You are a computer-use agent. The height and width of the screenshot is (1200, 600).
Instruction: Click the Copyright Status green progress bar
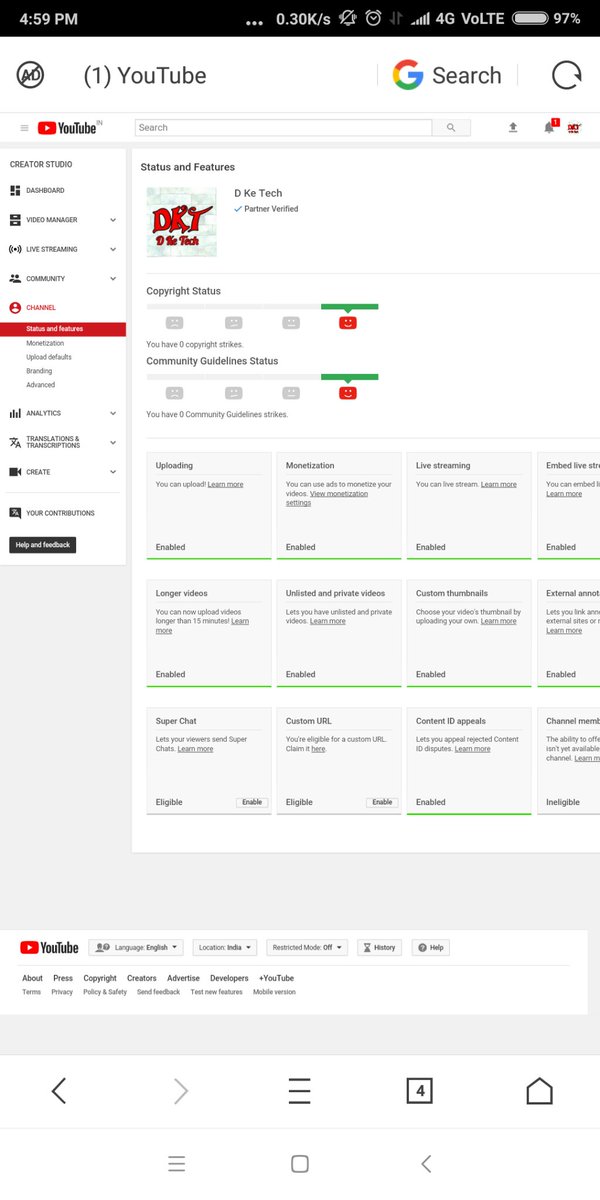pos(350,306)
